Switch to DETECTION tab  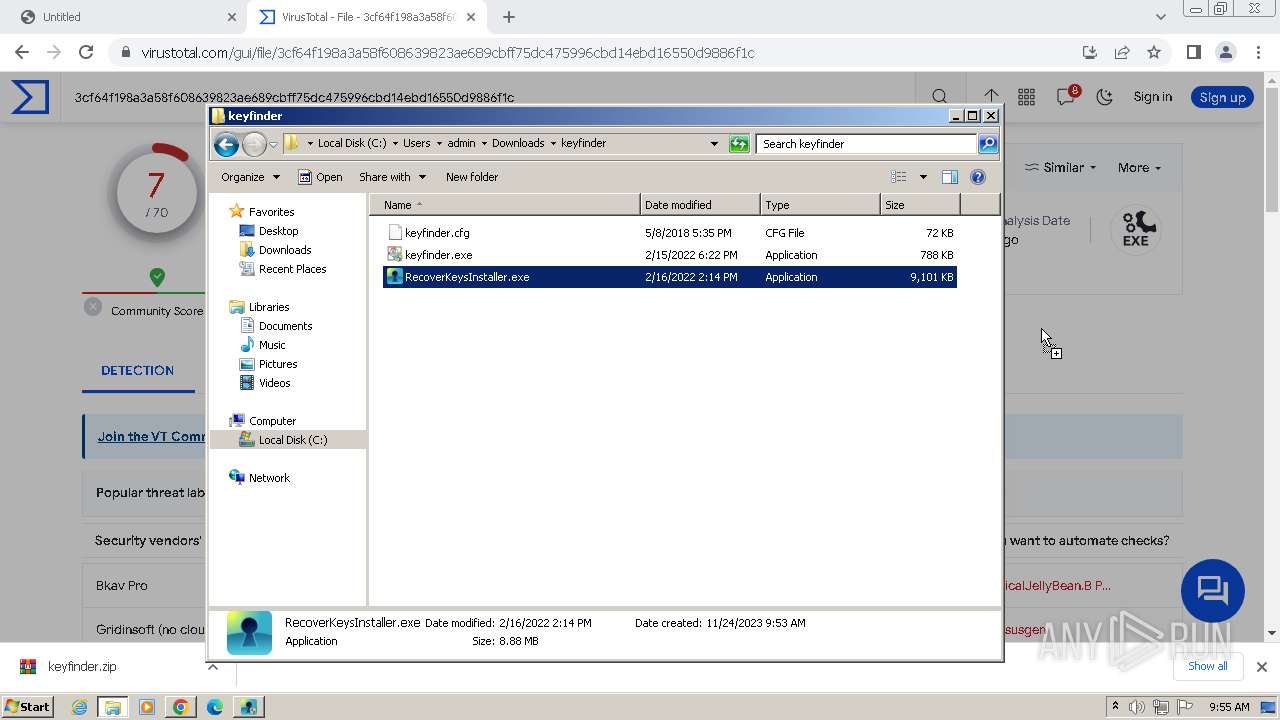(x=137, y=370)
